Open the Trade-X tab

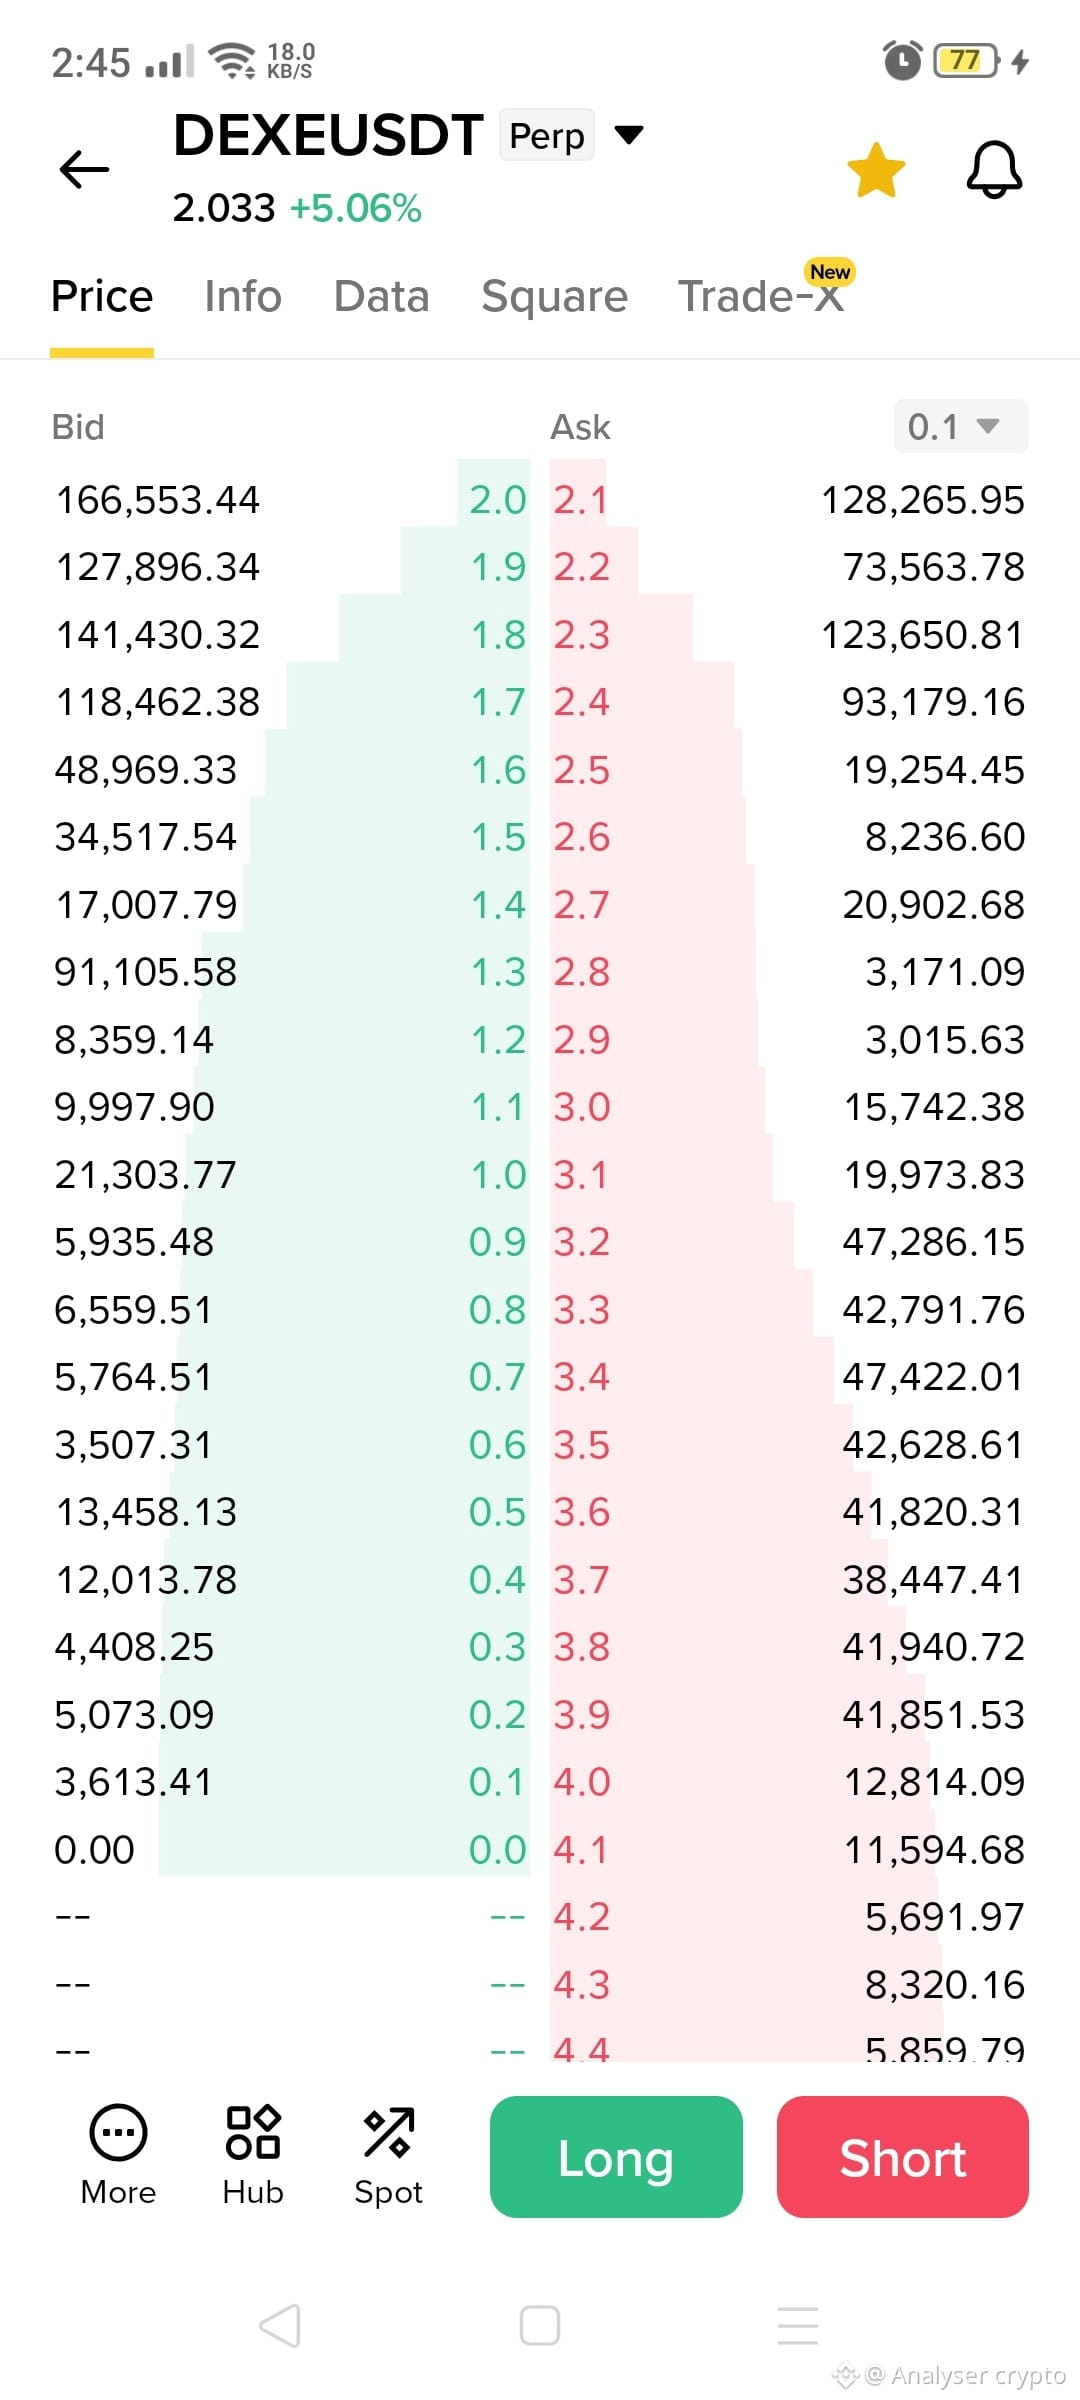click(762, 296)
